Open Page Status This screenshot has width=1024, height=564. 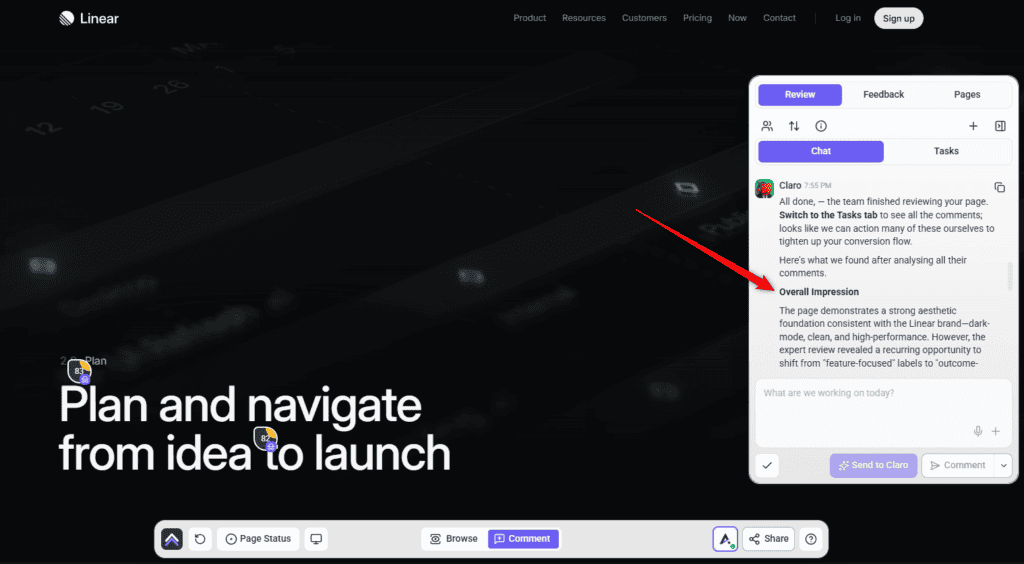pos(258,539)
